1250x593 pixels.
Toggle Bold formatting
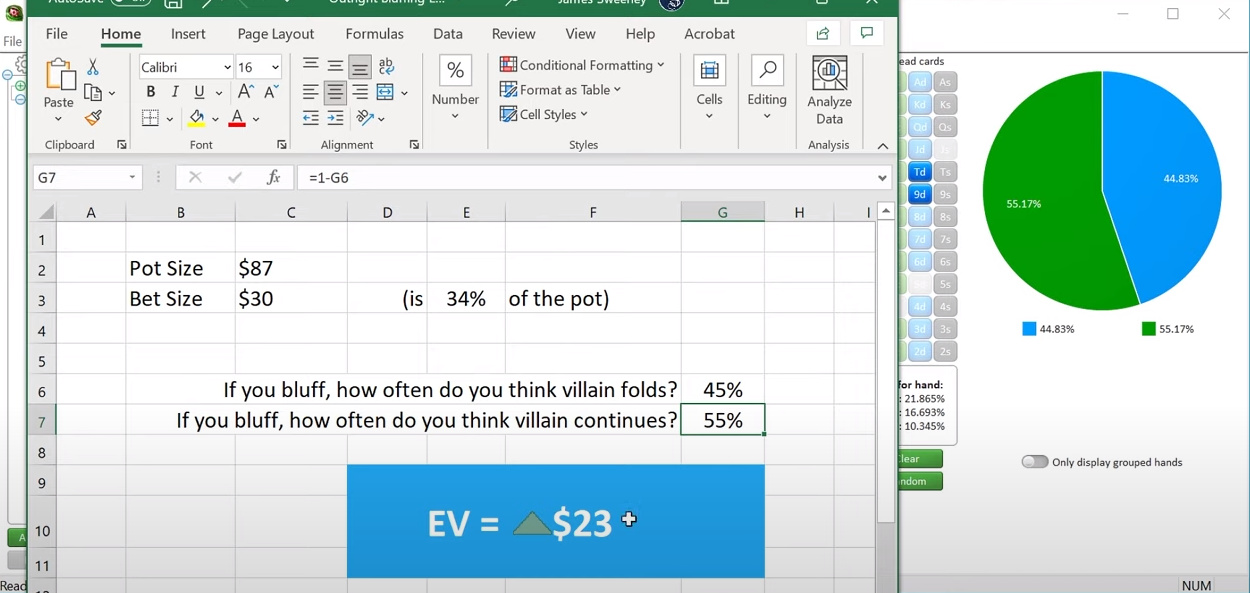pos(151,92)
